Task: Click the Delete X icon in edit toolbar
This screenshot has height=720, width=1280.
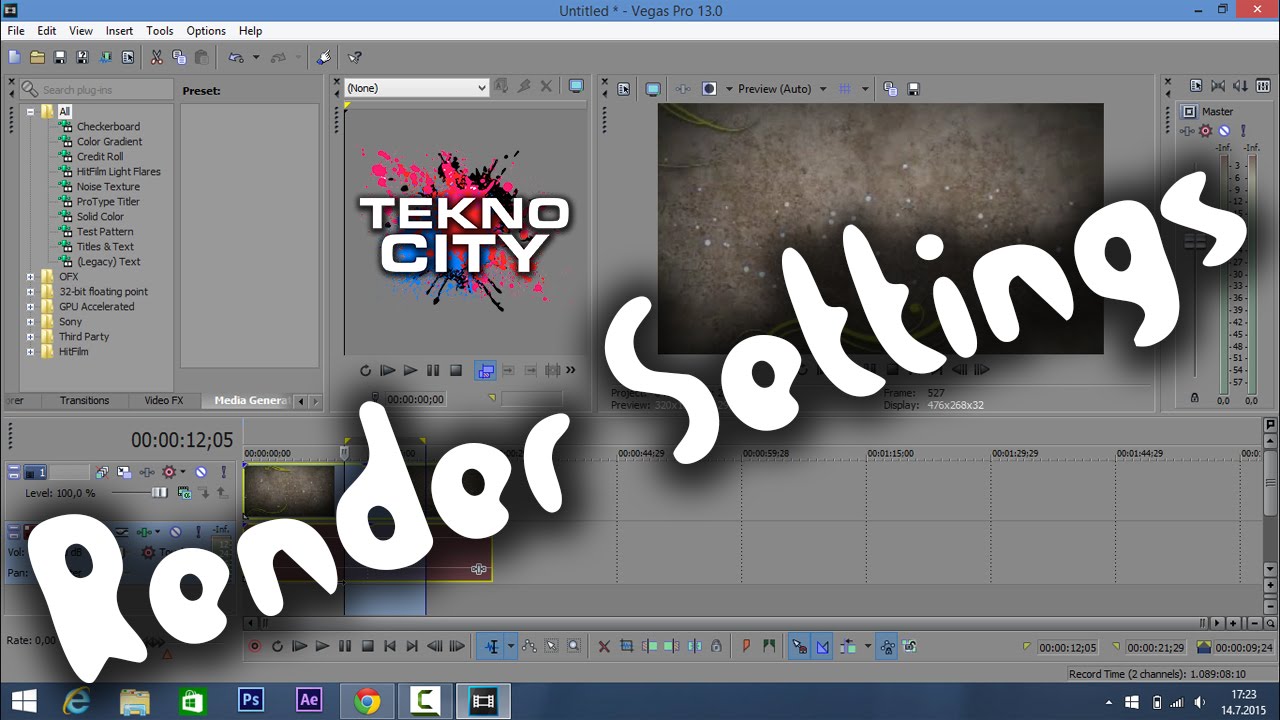Action: [x=604, y=647]
